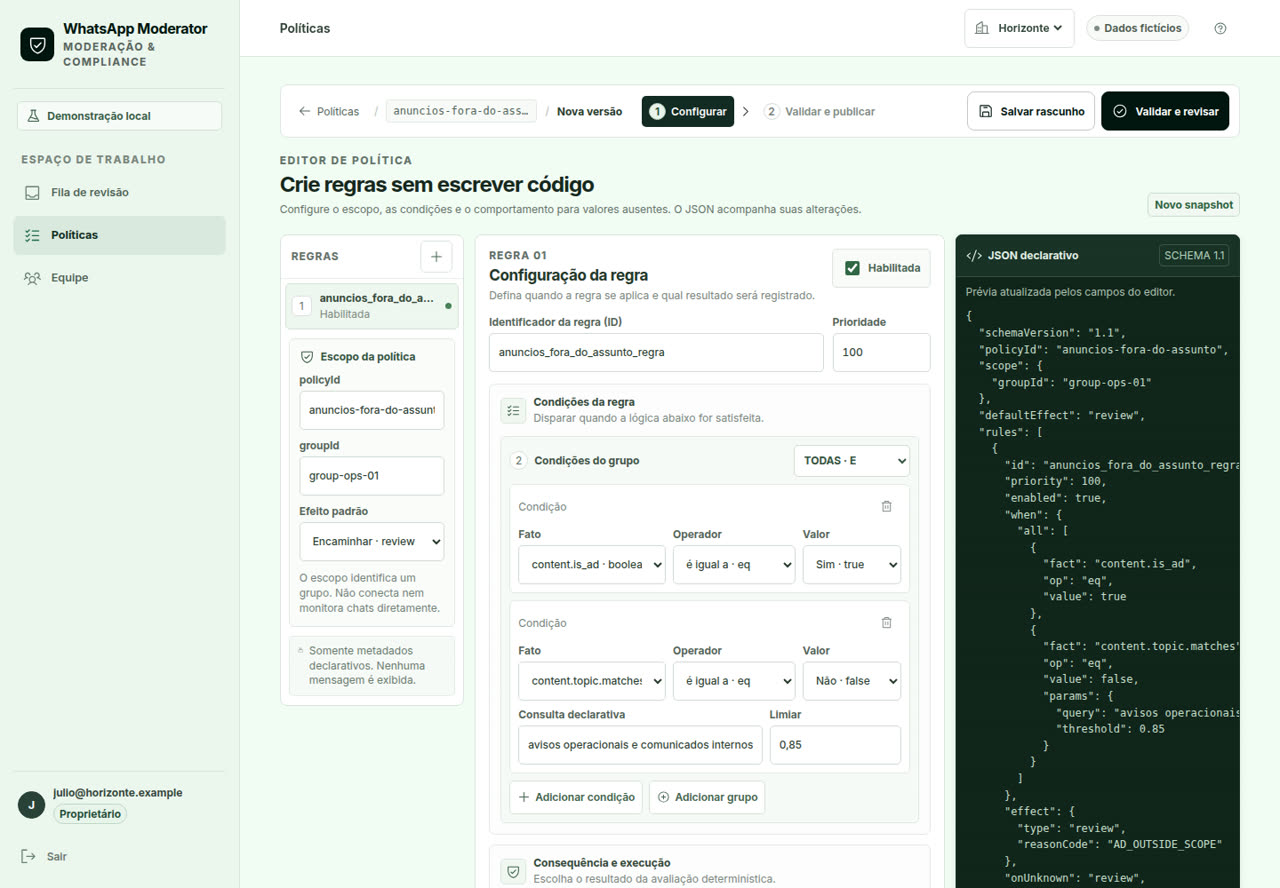Delete the content.topic.matches condition via trash icon
Screen dimensions: 1280x888
[x=886, y=622]
